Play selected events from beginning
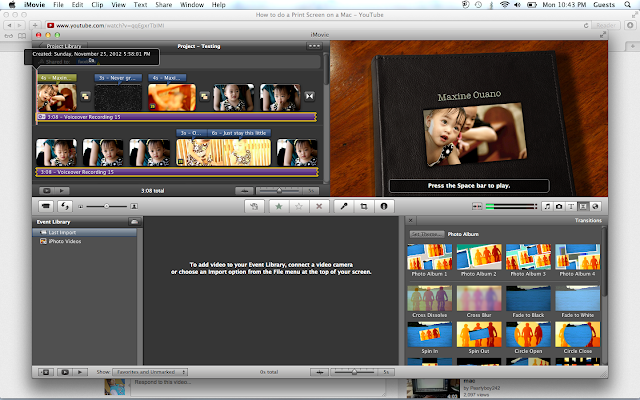The image size is (640, 400). pyautogui.click(x=80, y=372)
